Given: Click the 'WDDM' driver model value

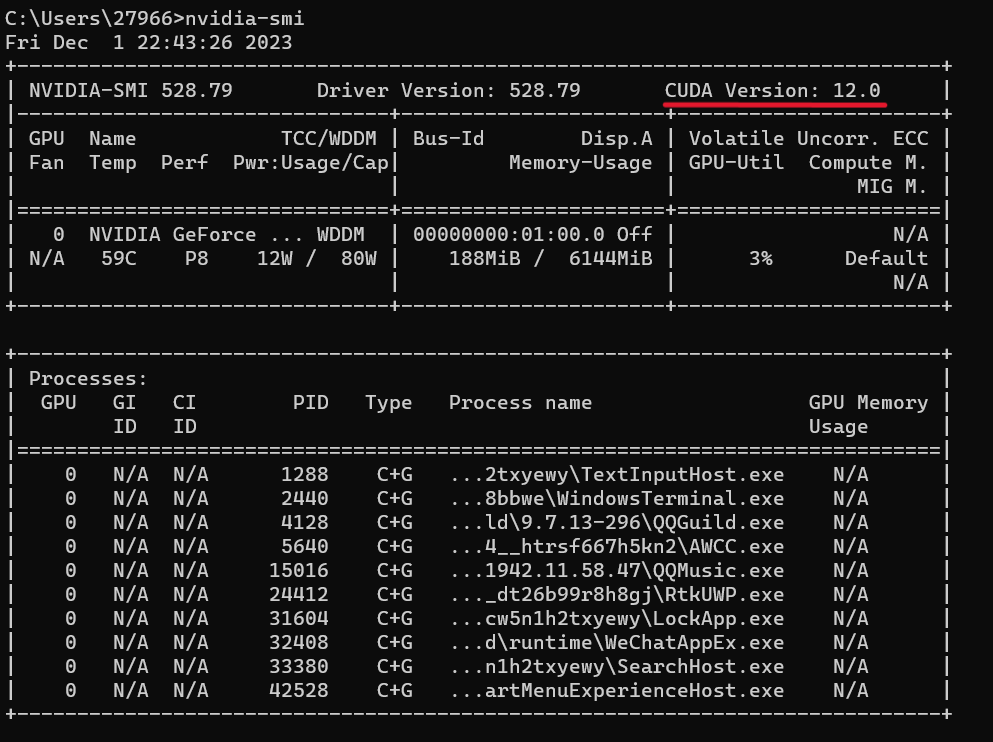Looking at the screenshot, I should [341, 235].
